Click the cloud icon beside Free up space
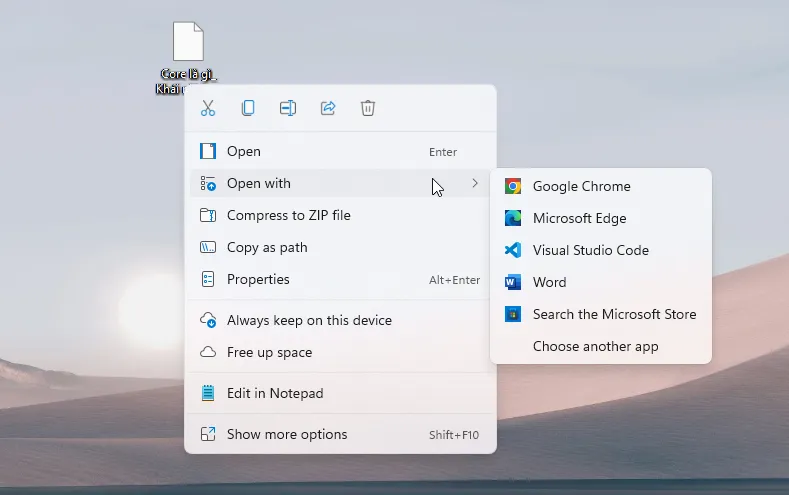This screenshot has height=495, width=789. coord(208,352)
